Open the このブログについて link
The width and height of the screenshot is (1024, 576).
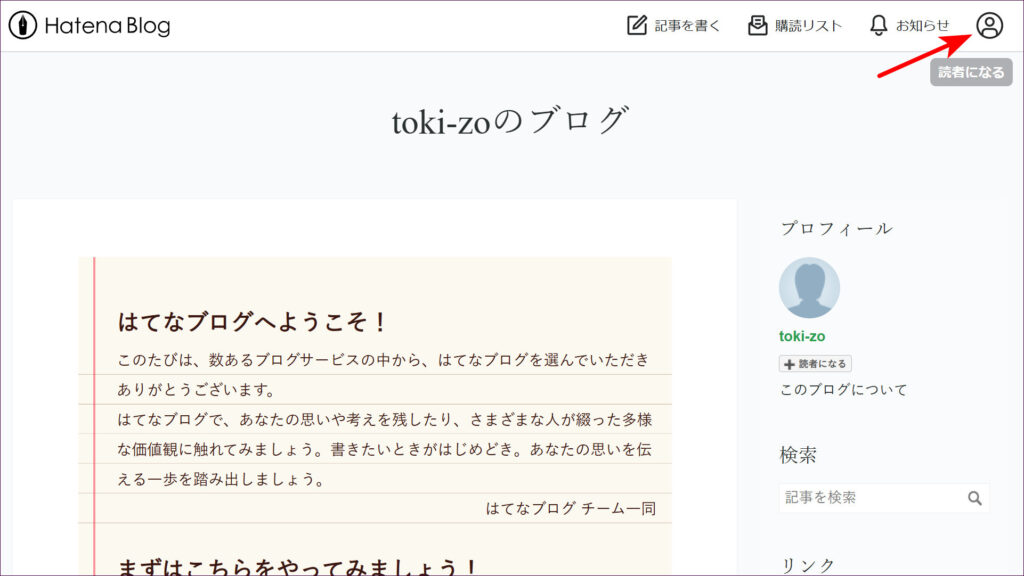843,390
